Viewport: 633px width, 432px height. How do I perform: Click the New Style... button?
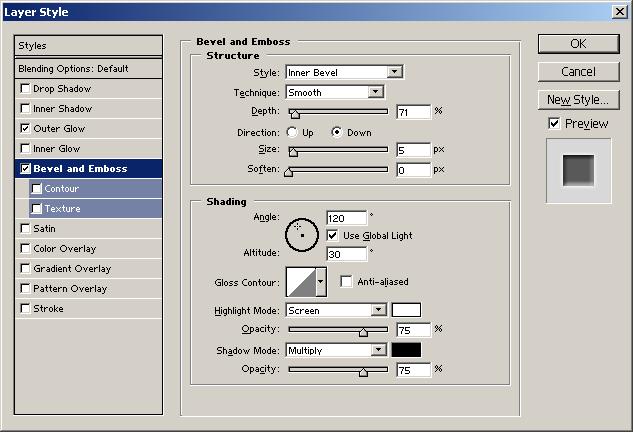click(579, 100)
